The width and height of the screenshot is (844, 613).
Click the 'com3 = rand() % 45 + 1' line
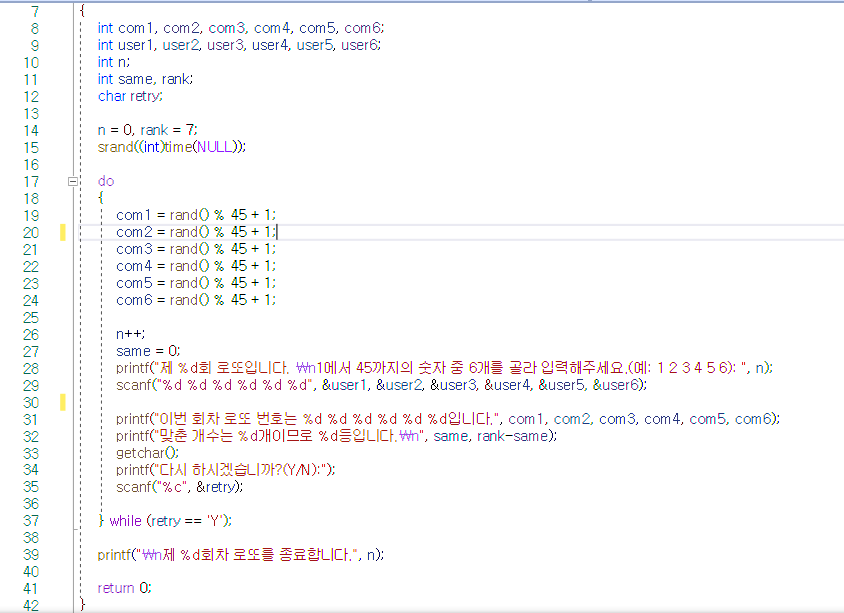coord(196,249)
